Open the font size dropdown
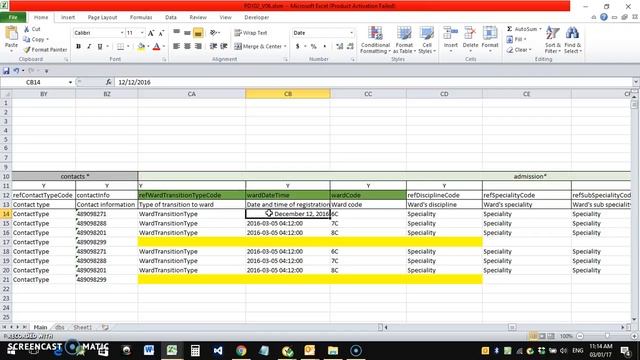 point(142,33)
